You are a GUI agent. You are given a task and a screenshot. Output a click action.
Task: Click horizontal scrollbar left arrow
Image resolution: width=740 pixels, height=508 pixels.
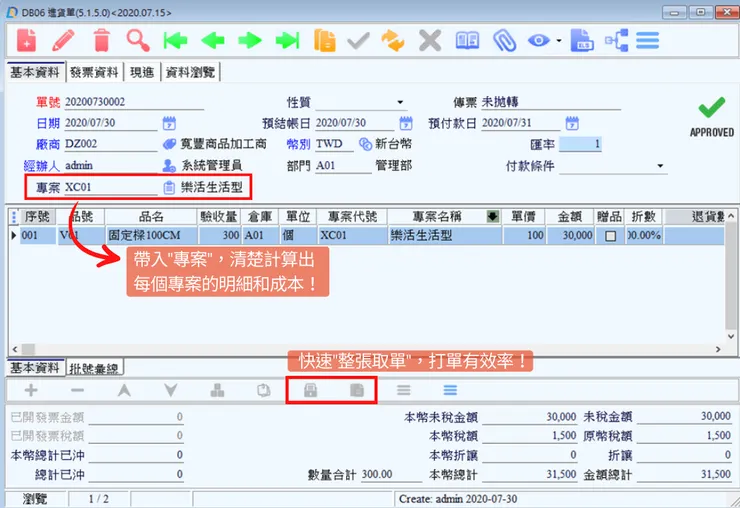[x=15, y=349]
